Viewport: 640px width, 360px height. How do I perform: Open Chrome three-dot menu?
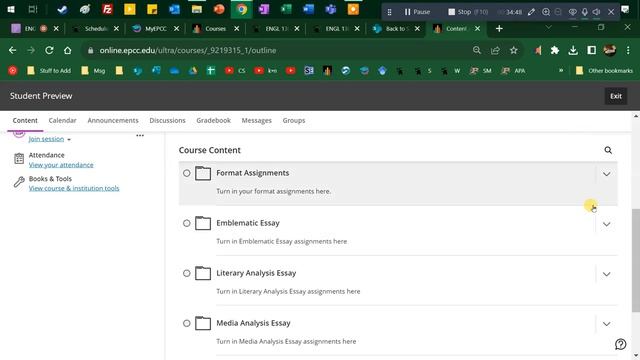pyautogui.click(x=628, y=50)
